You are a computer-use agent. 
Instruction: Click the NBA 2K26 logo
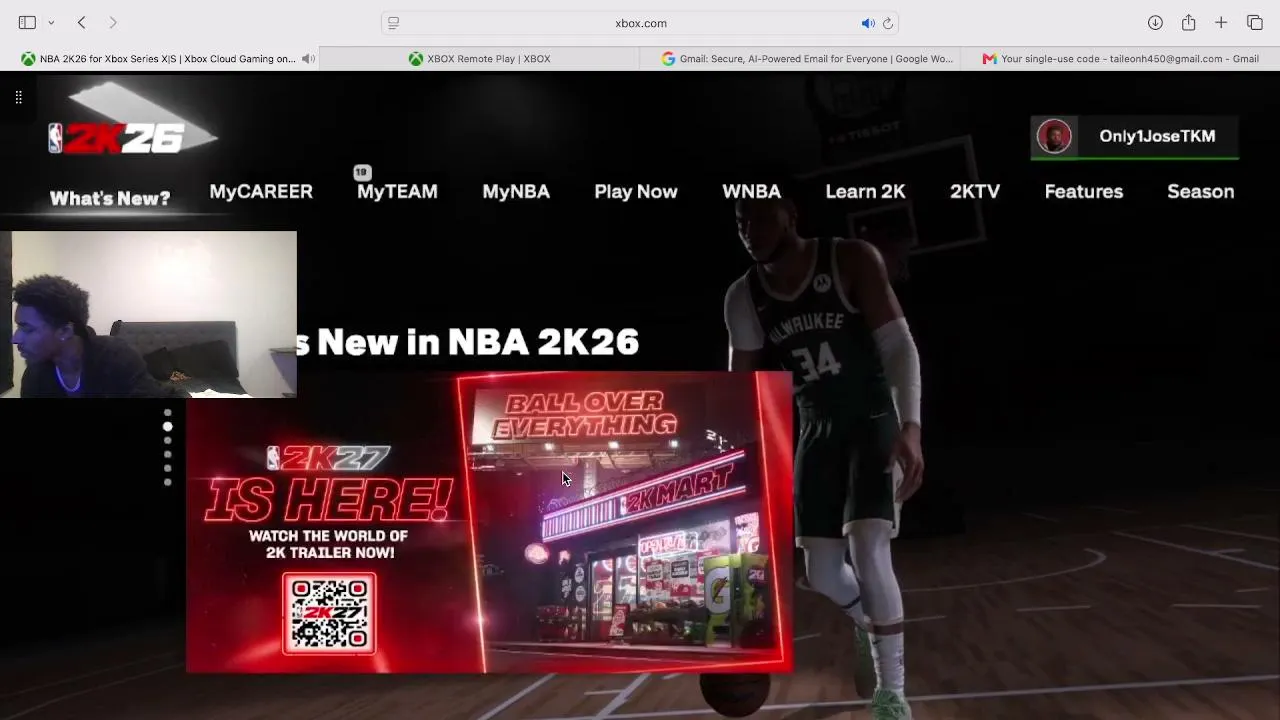[117, 138]
